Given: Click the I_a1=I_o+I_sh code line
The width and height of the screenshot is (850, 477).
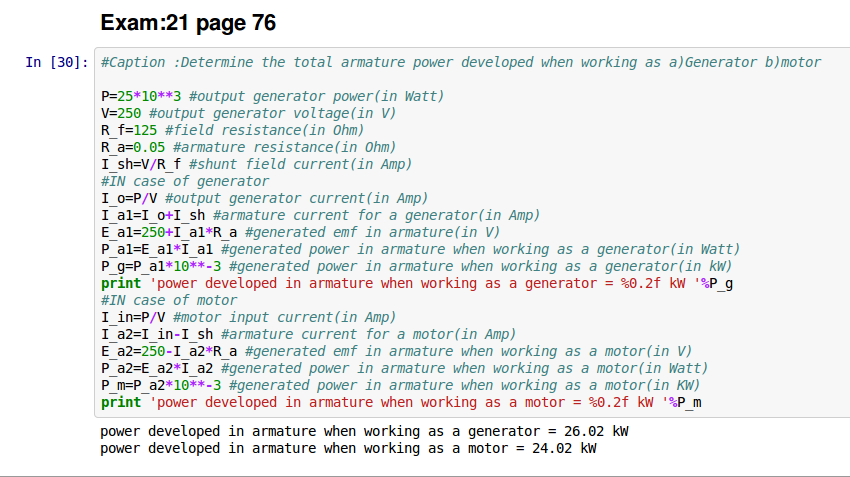Looking at the screenshot, I should pos(320,215).
